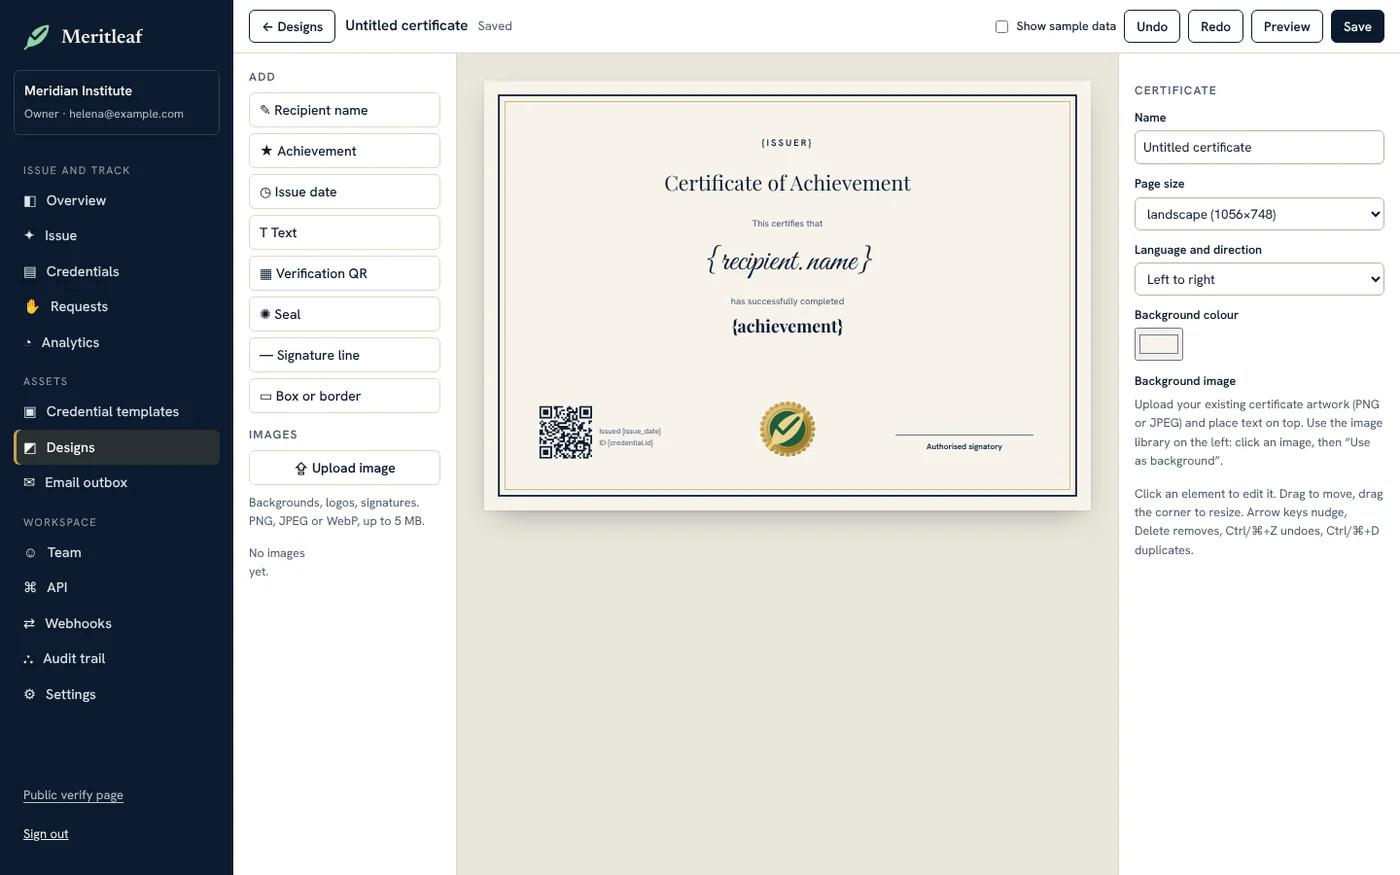Select the seal badge on certificate

[x=787, y=429]
